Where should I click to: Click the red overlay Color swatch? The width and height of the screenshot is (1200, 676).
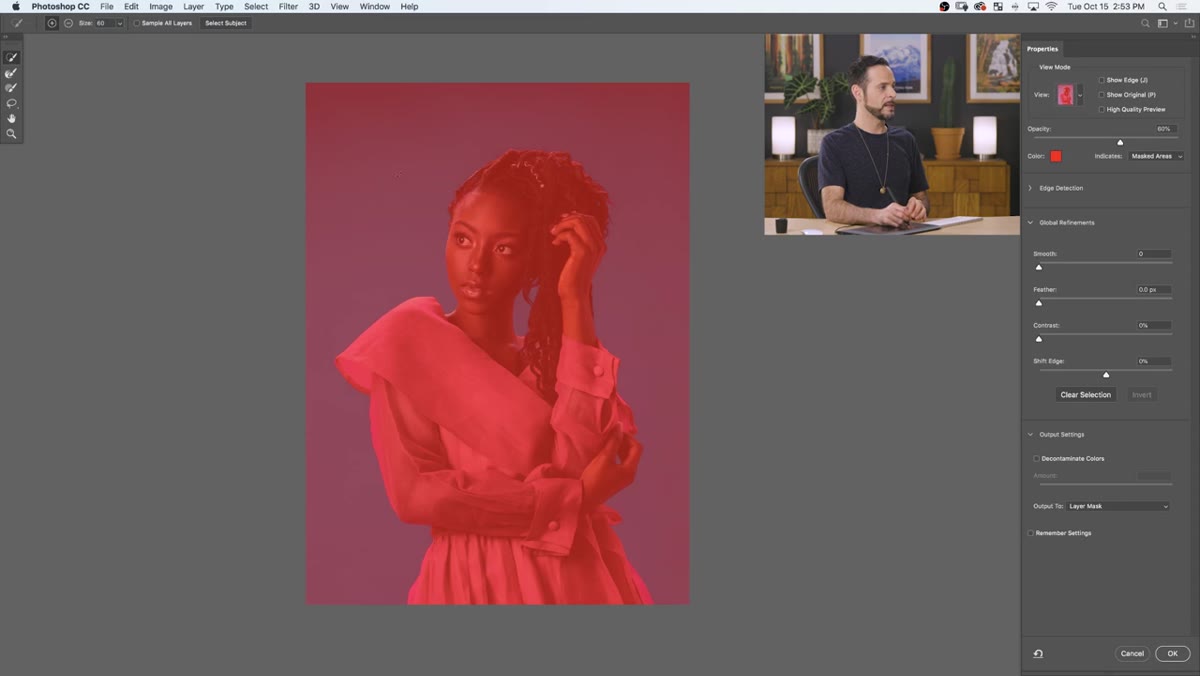pos(1055,156)
